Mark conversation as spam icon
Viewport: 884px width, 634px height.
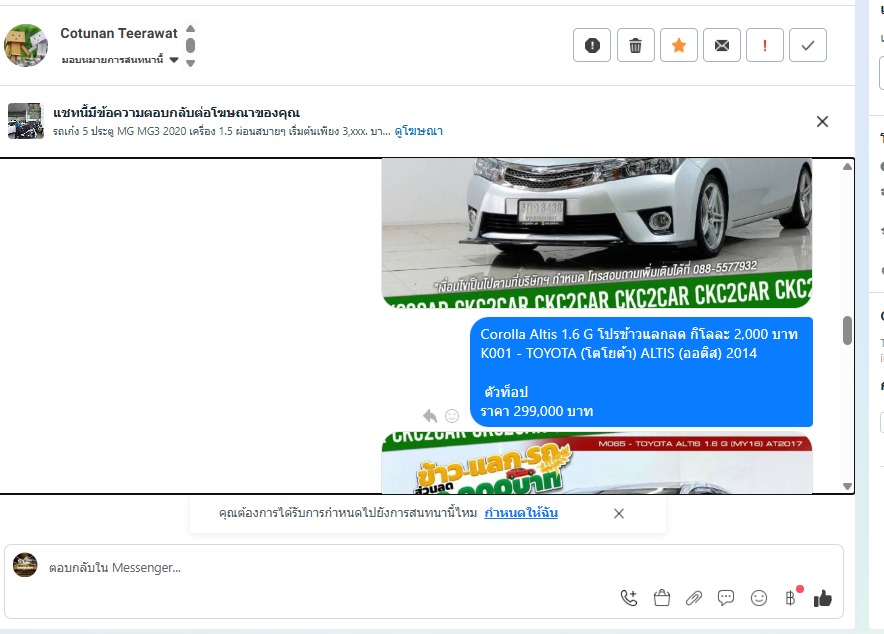pos(592,45)
